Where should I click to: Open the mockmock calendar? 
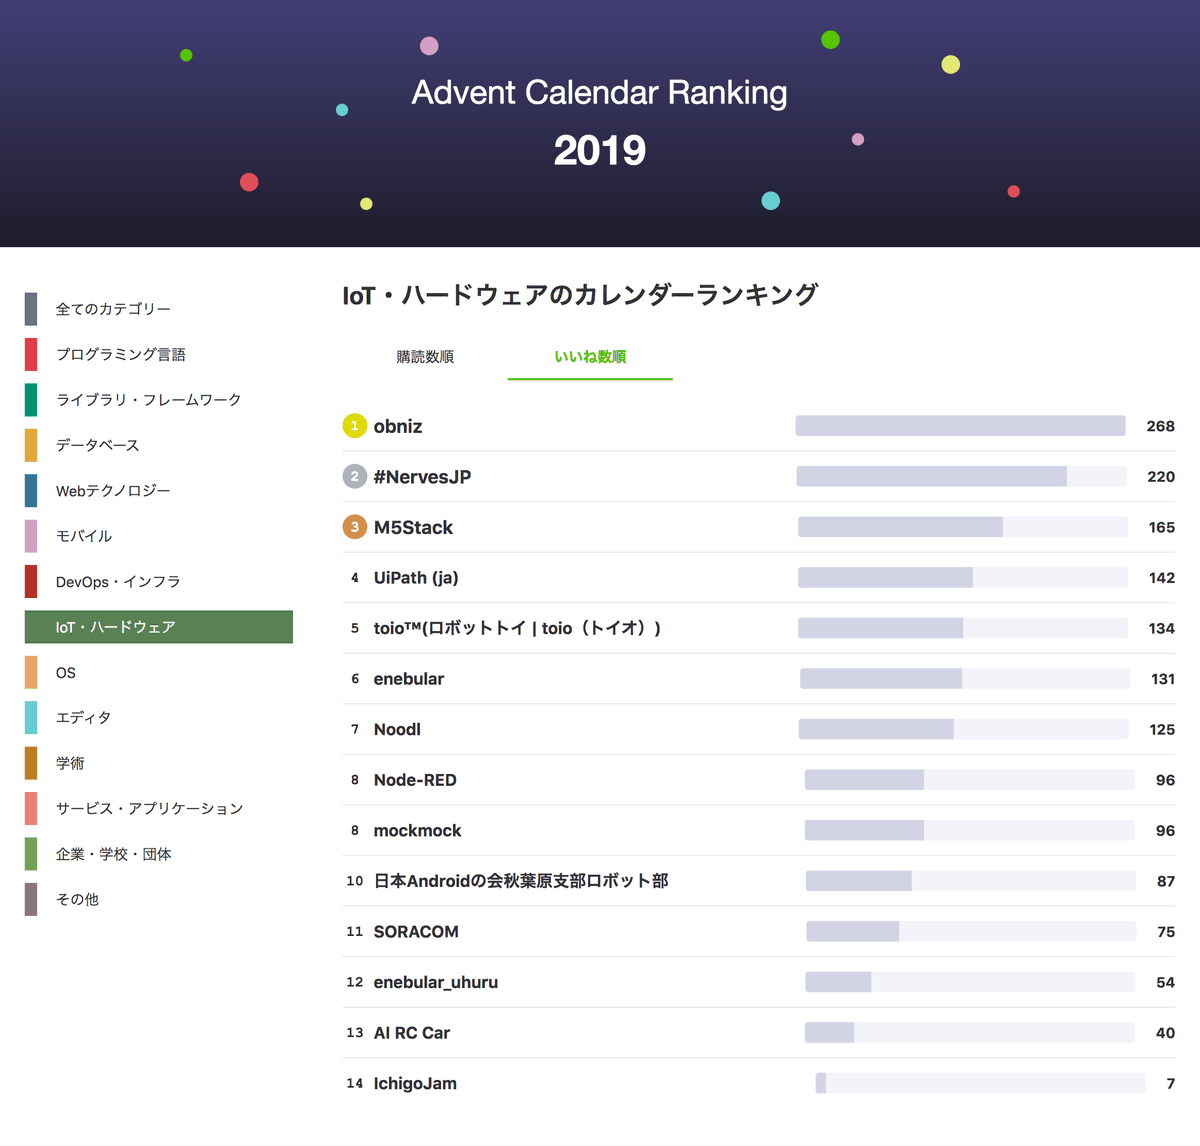418,831
